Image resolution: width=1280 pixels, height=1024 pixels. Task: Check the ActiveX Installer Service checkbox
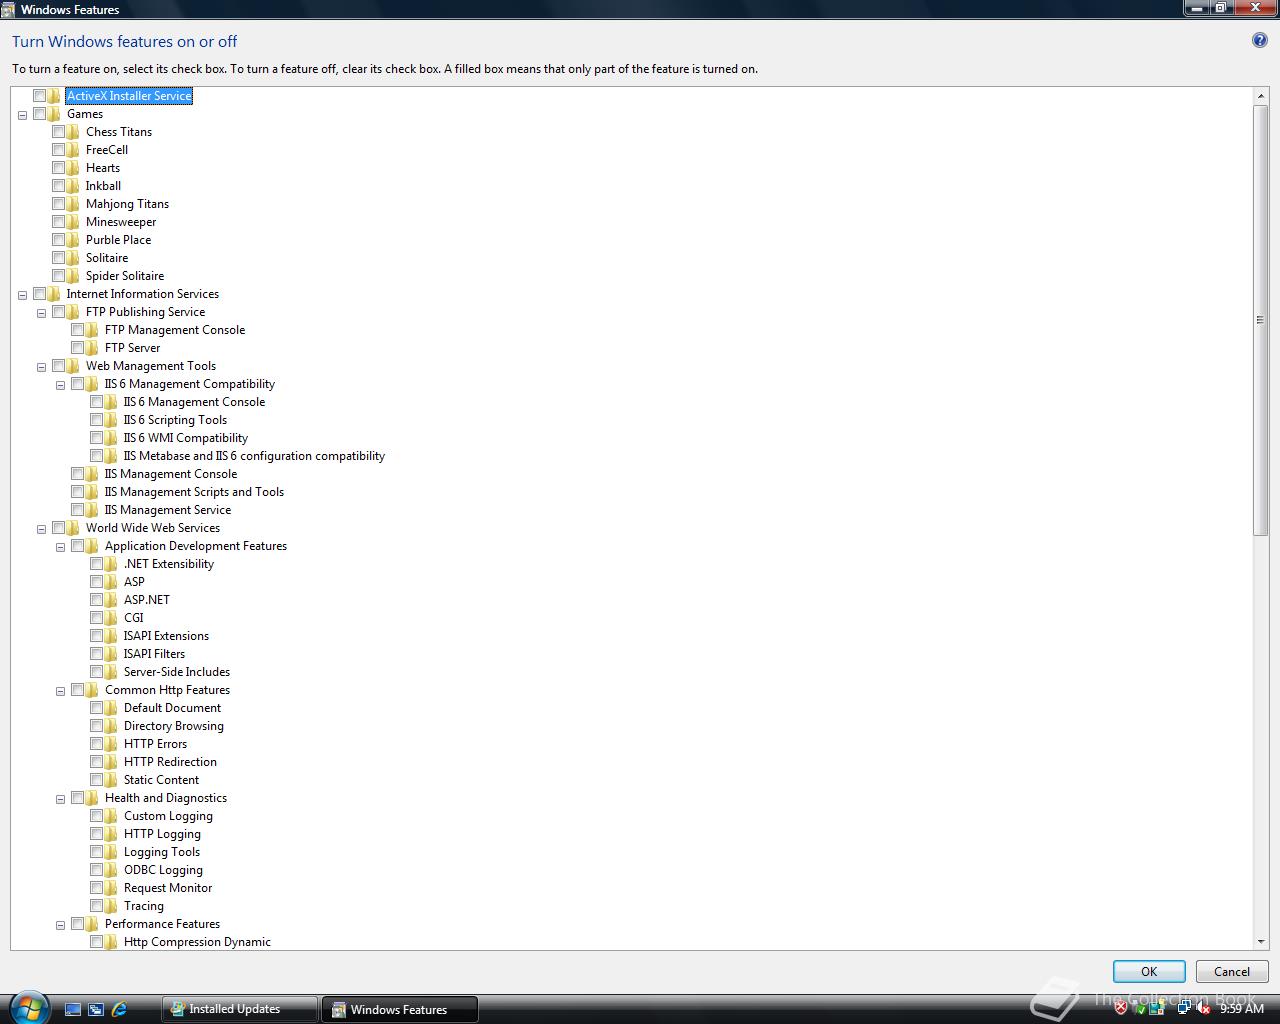point(39,96)
